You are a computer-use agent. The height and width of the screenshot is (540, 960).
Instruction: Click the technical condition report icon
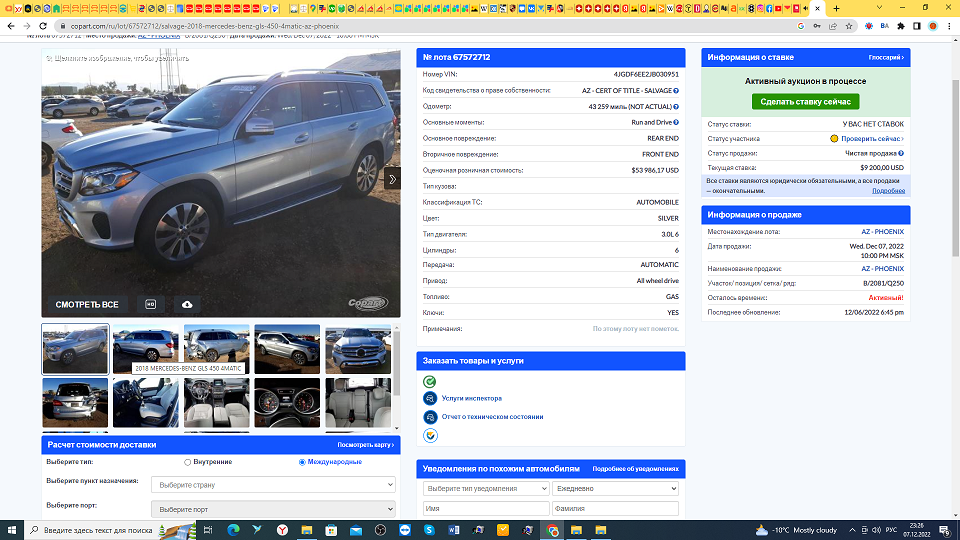click(x=430, y=417)
